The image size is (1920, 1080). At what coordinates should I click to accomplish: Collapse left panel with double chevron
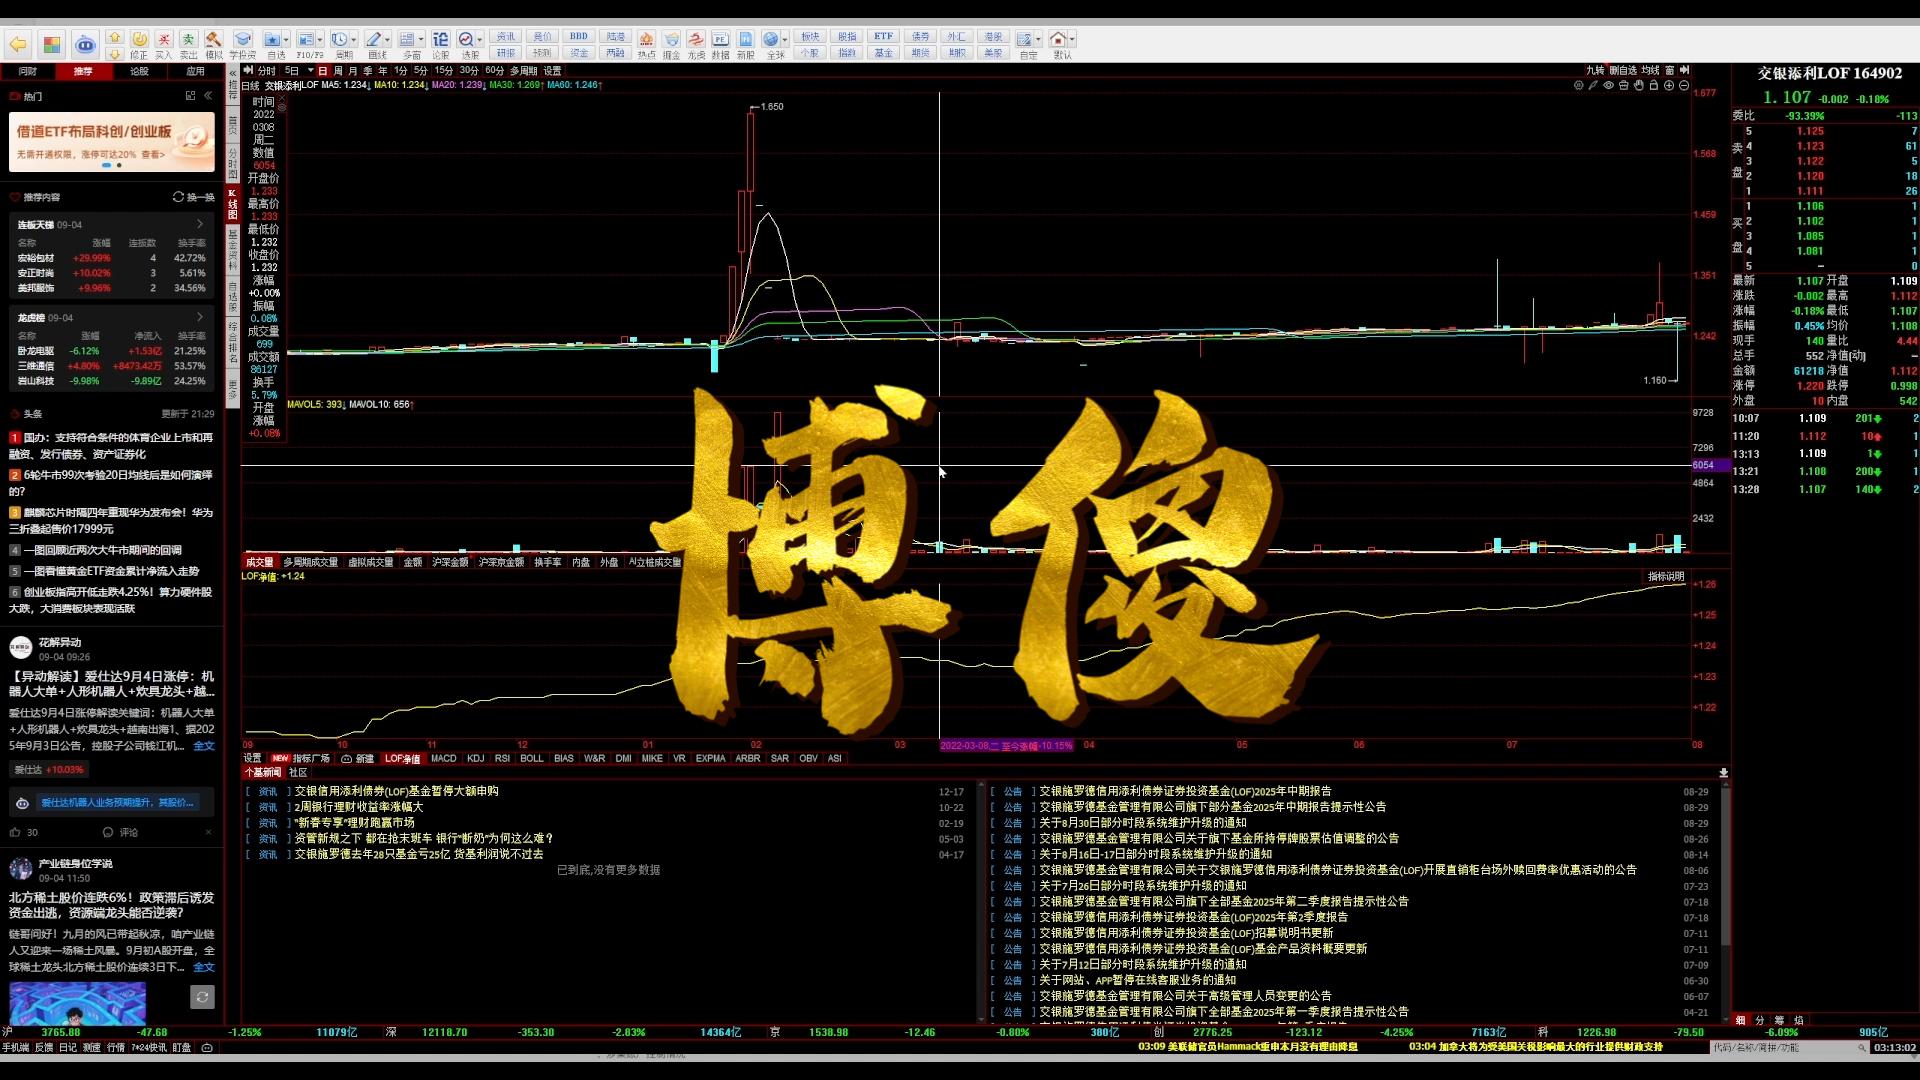pyautogui.click(x=208, y=96)
